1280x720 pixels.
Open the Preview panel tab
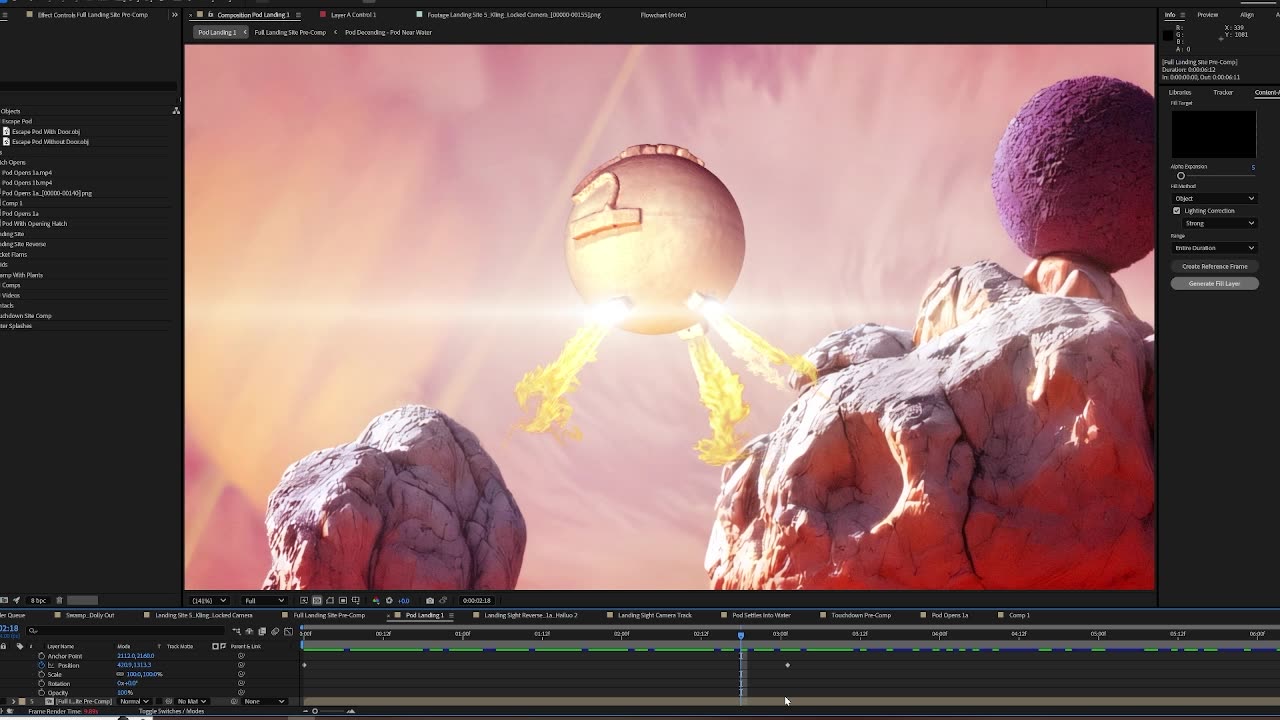pos(1208,15)
